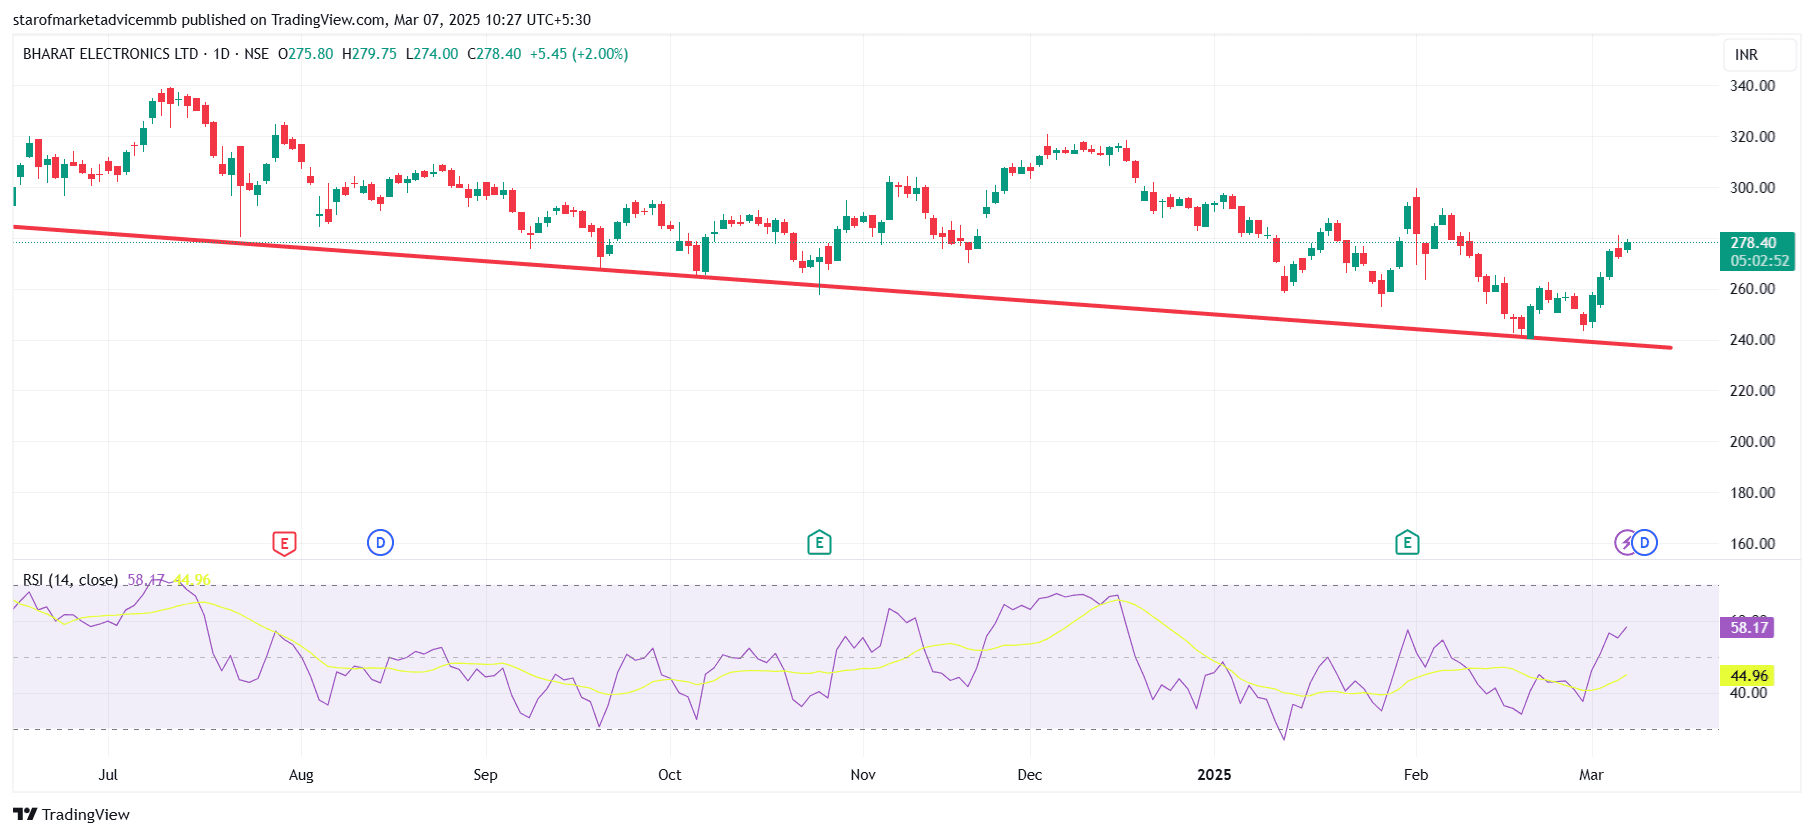The height and width of the screenshot is (836, 1814).
Task: Click the Jul label on time axis
Action: point(108,775)
